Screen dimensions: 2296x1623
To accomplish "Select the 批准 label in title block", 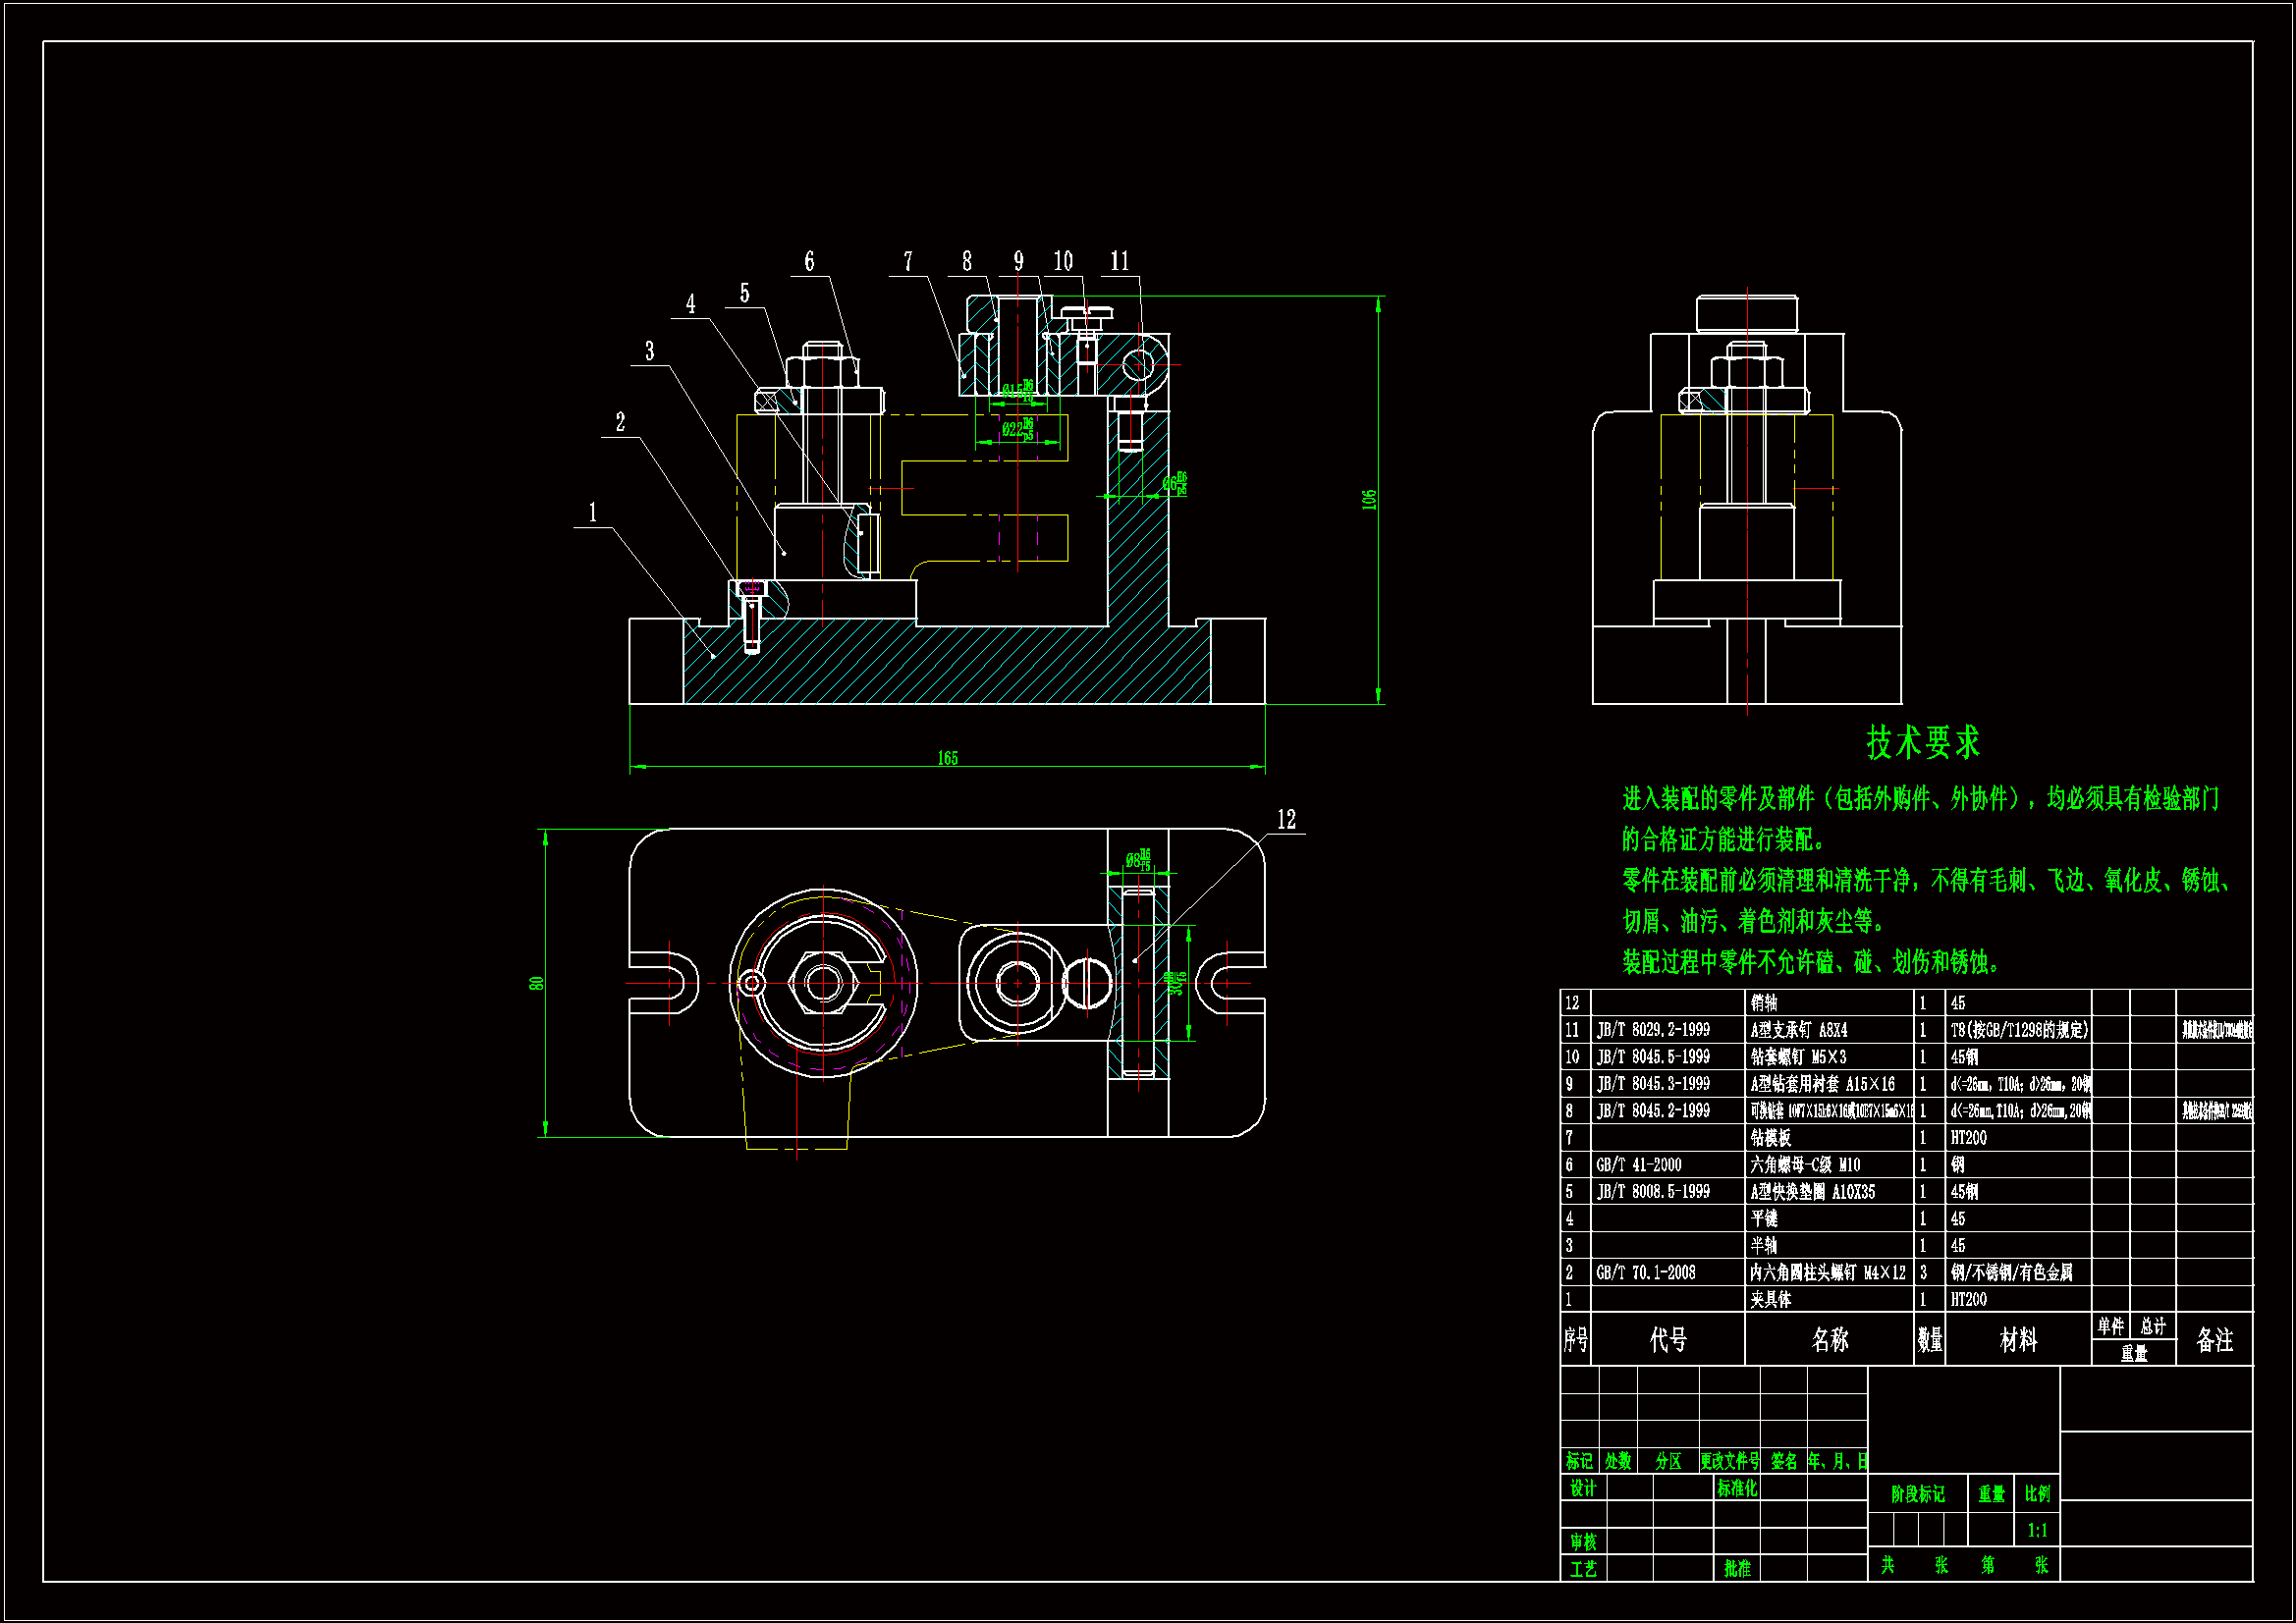I will (x=1737, y=1569).
